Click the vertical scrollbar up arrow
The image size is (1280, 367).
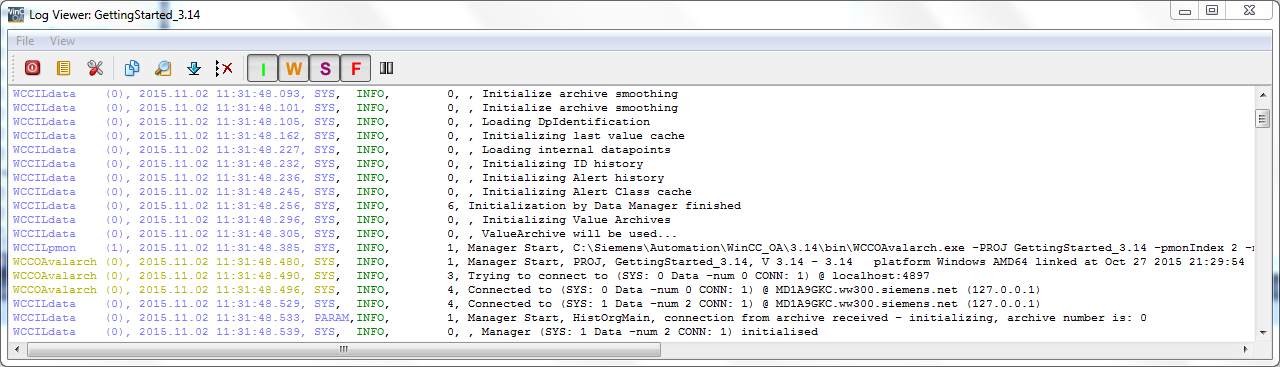[1262, 95]
